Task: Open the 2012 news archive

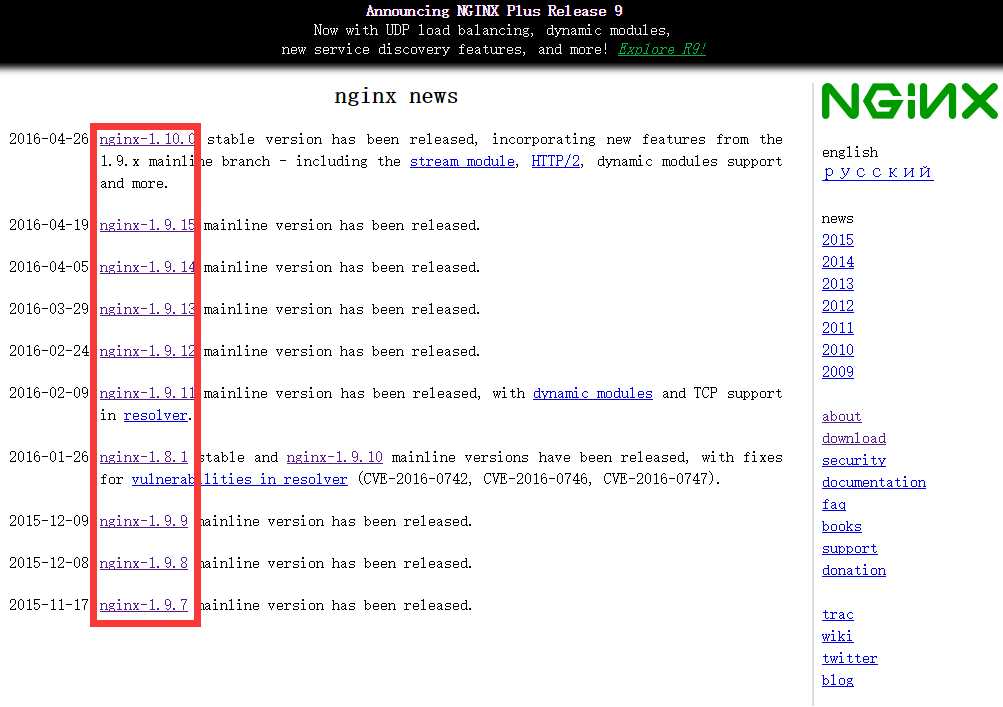Action: (x=838, y=306)
